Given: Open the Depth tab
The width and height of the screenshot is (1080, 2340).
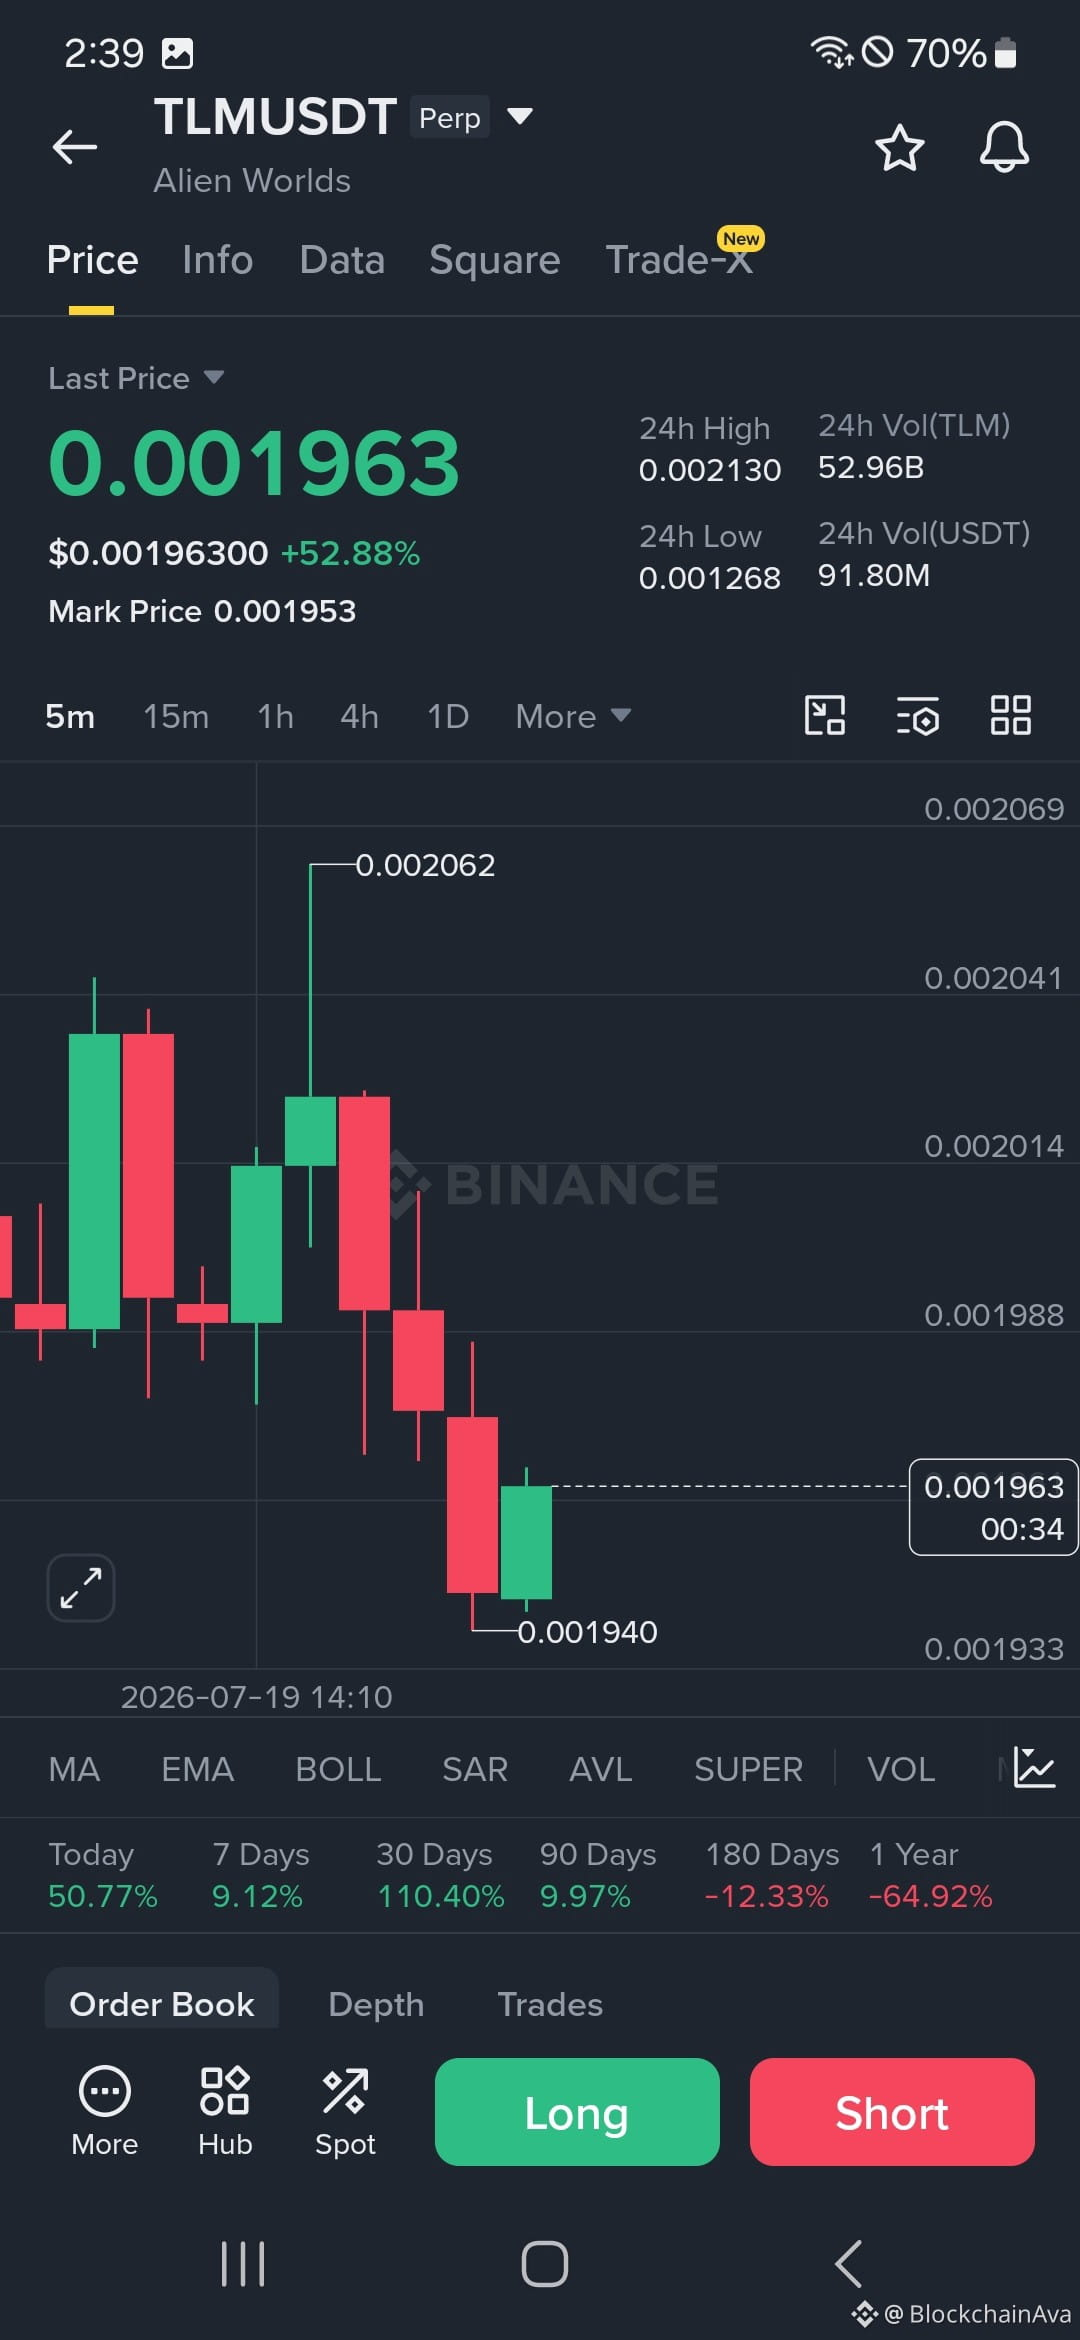Looking at the screenshot, I should point(376,2004).
